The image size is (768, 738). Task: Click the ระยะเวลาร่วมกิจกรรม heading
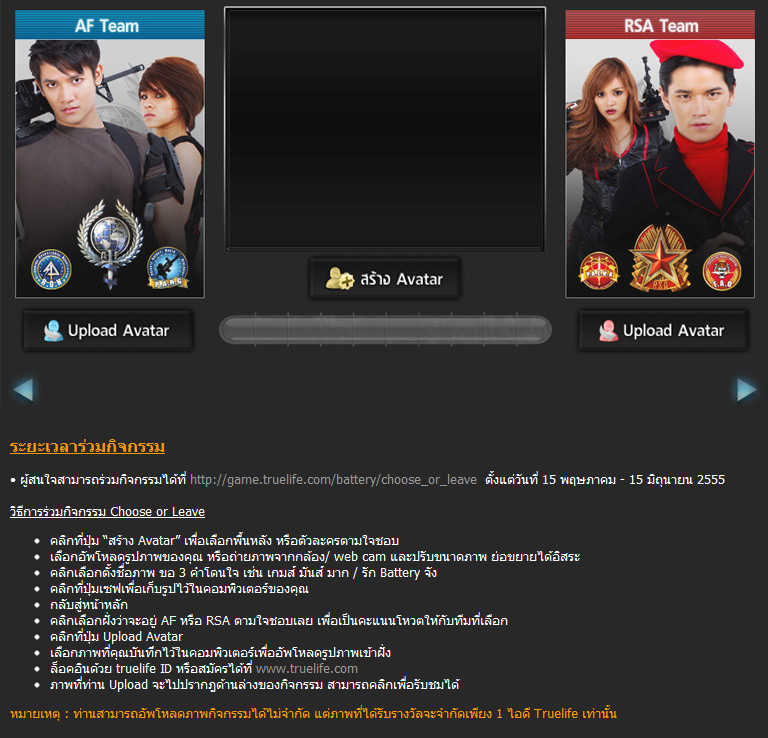(x=87, y=447)
